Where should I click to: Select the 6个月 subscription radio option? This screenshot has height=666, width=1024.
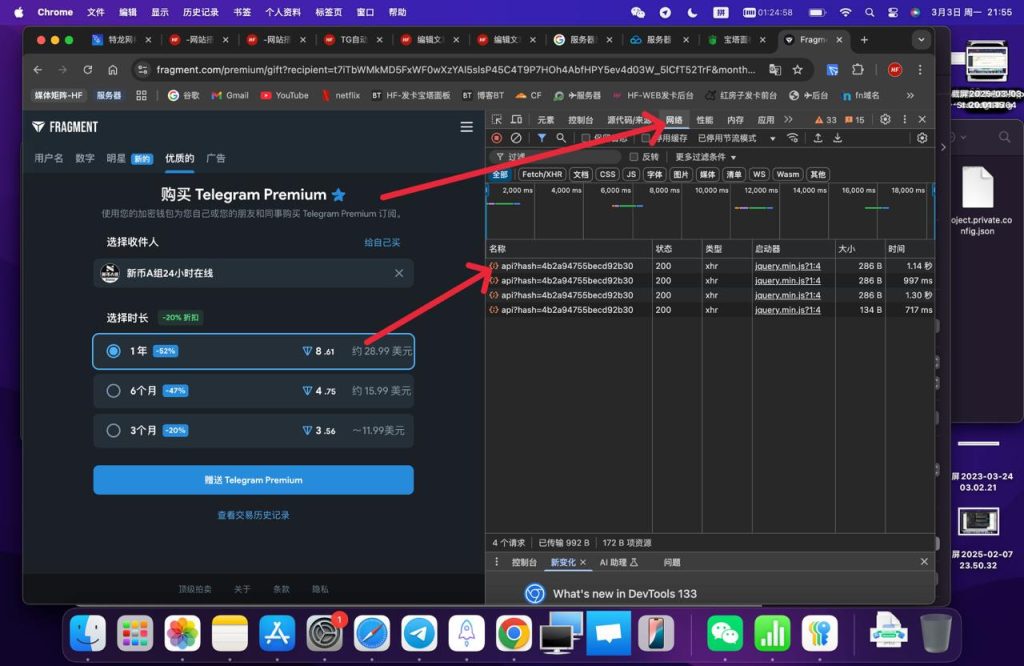(x=113, y=391)
